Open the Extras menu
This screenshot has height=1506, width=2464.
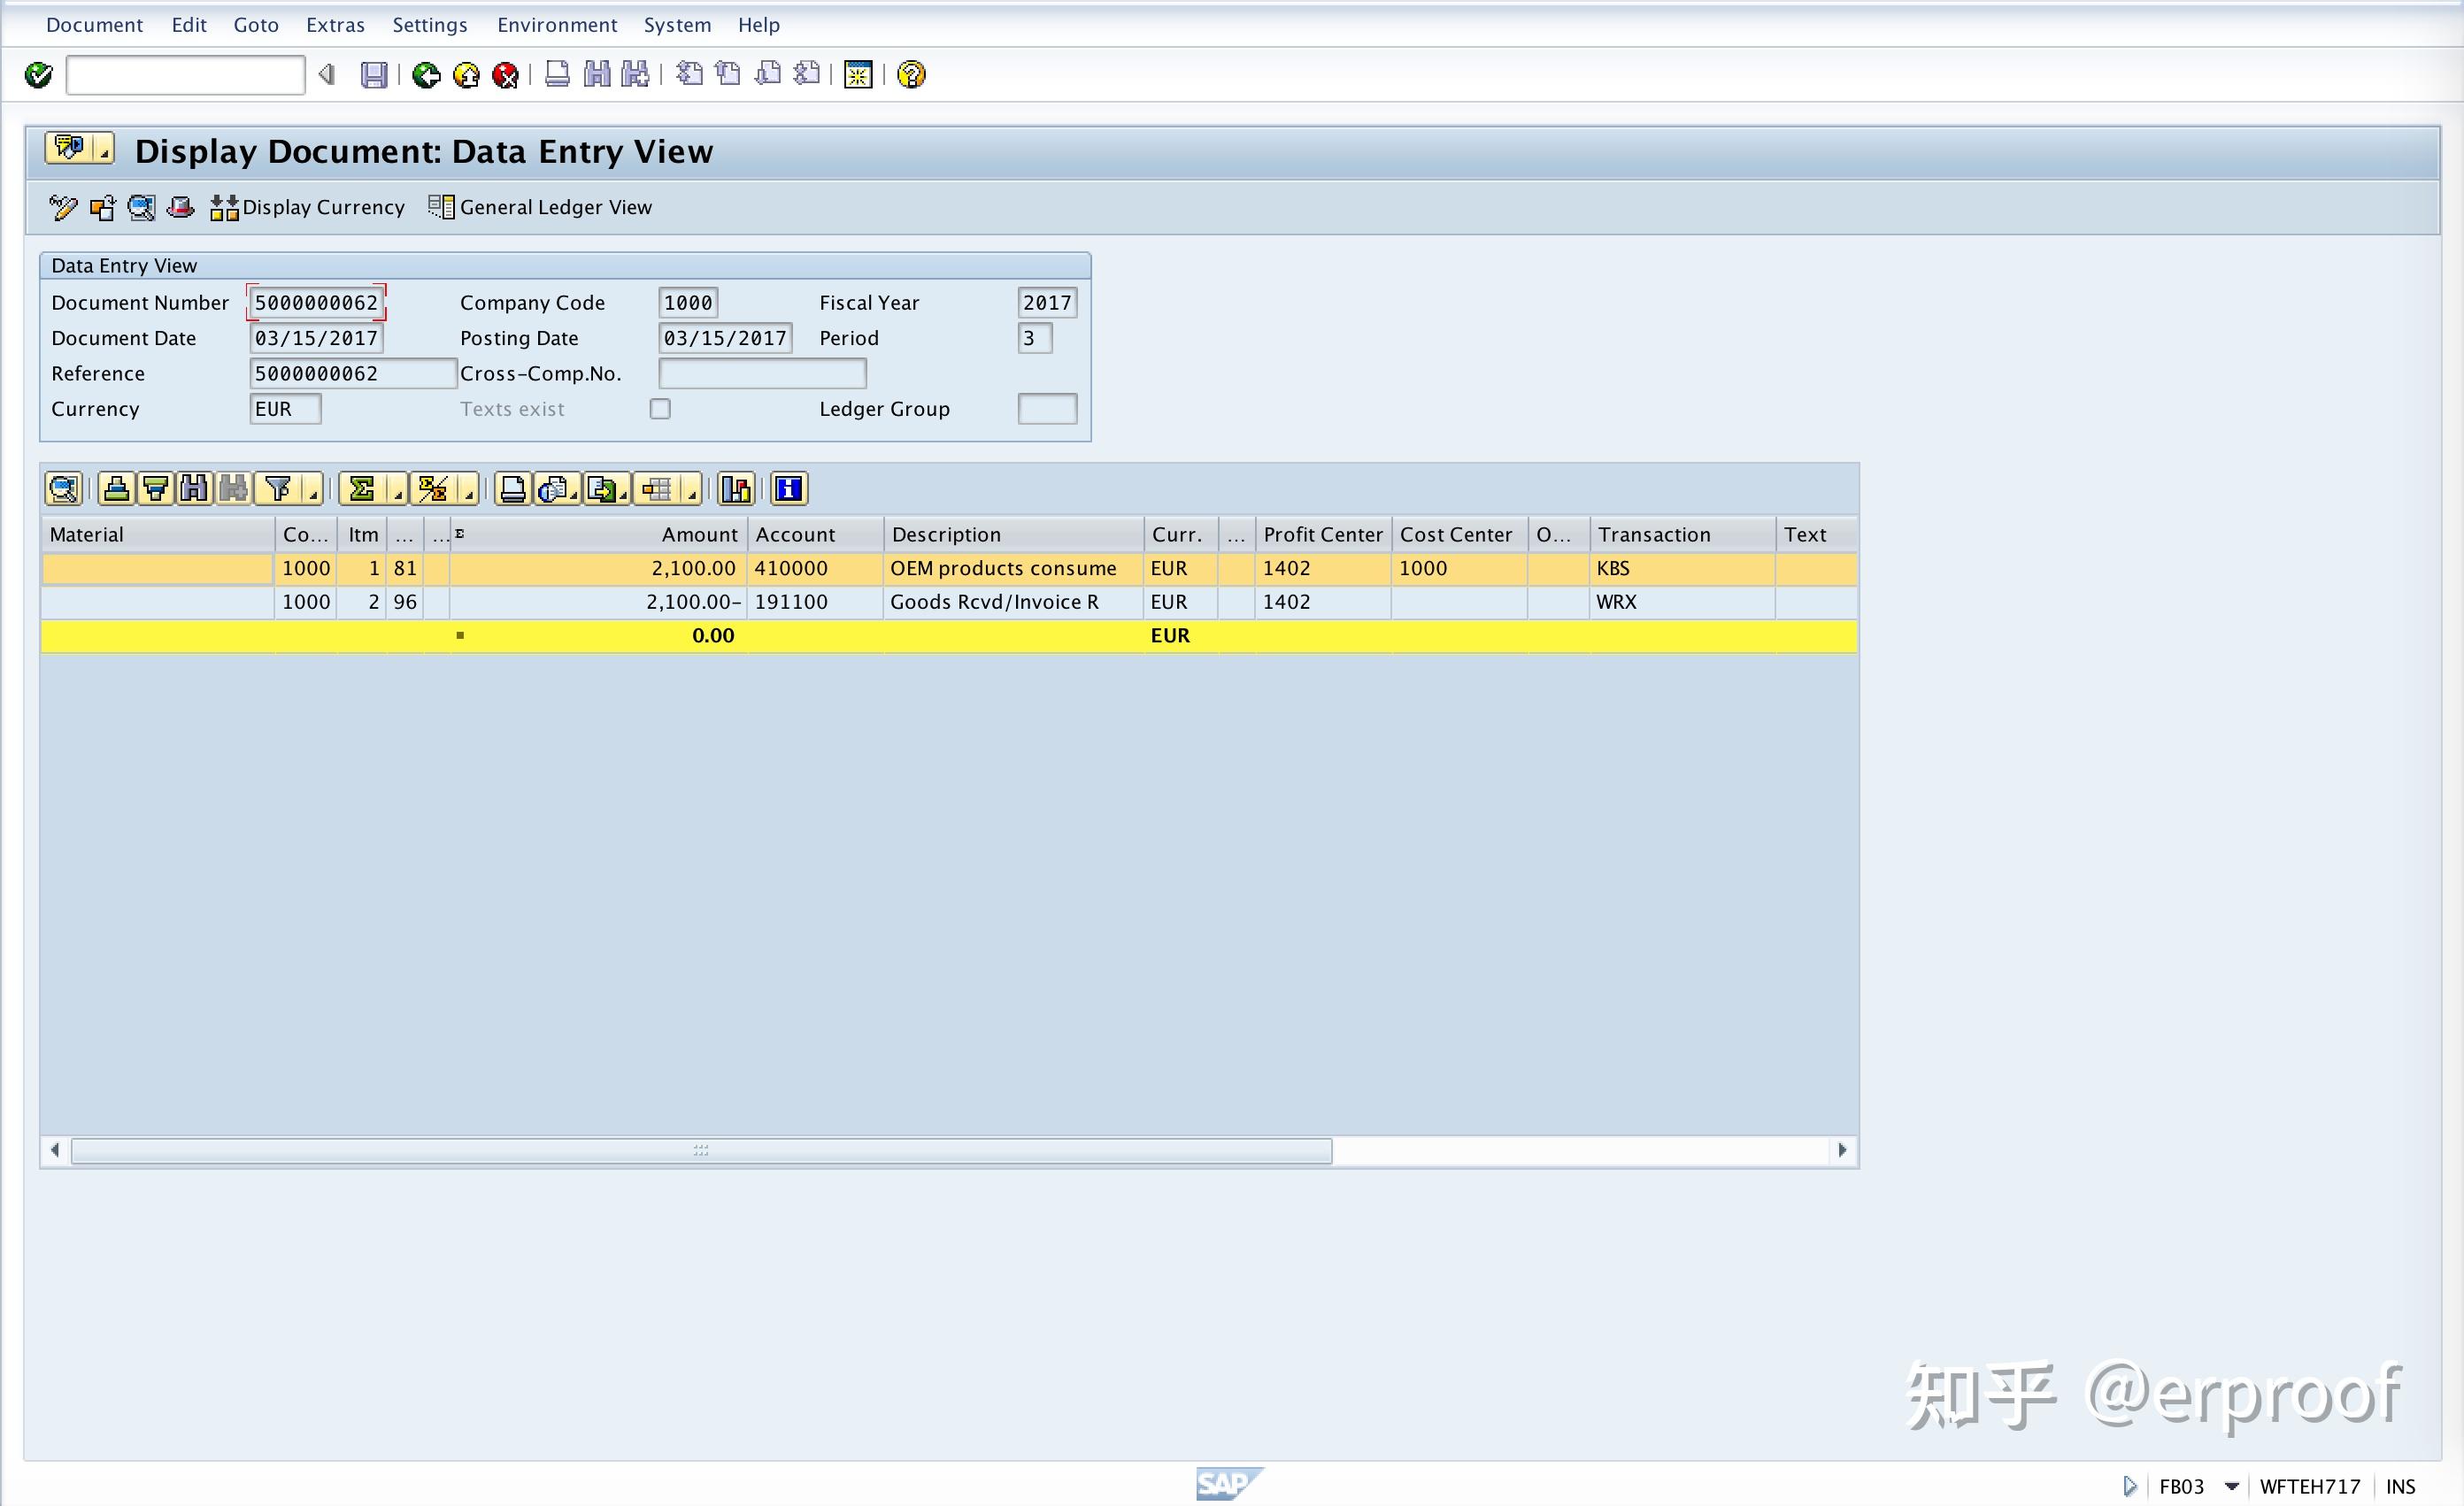pos(335,24)
